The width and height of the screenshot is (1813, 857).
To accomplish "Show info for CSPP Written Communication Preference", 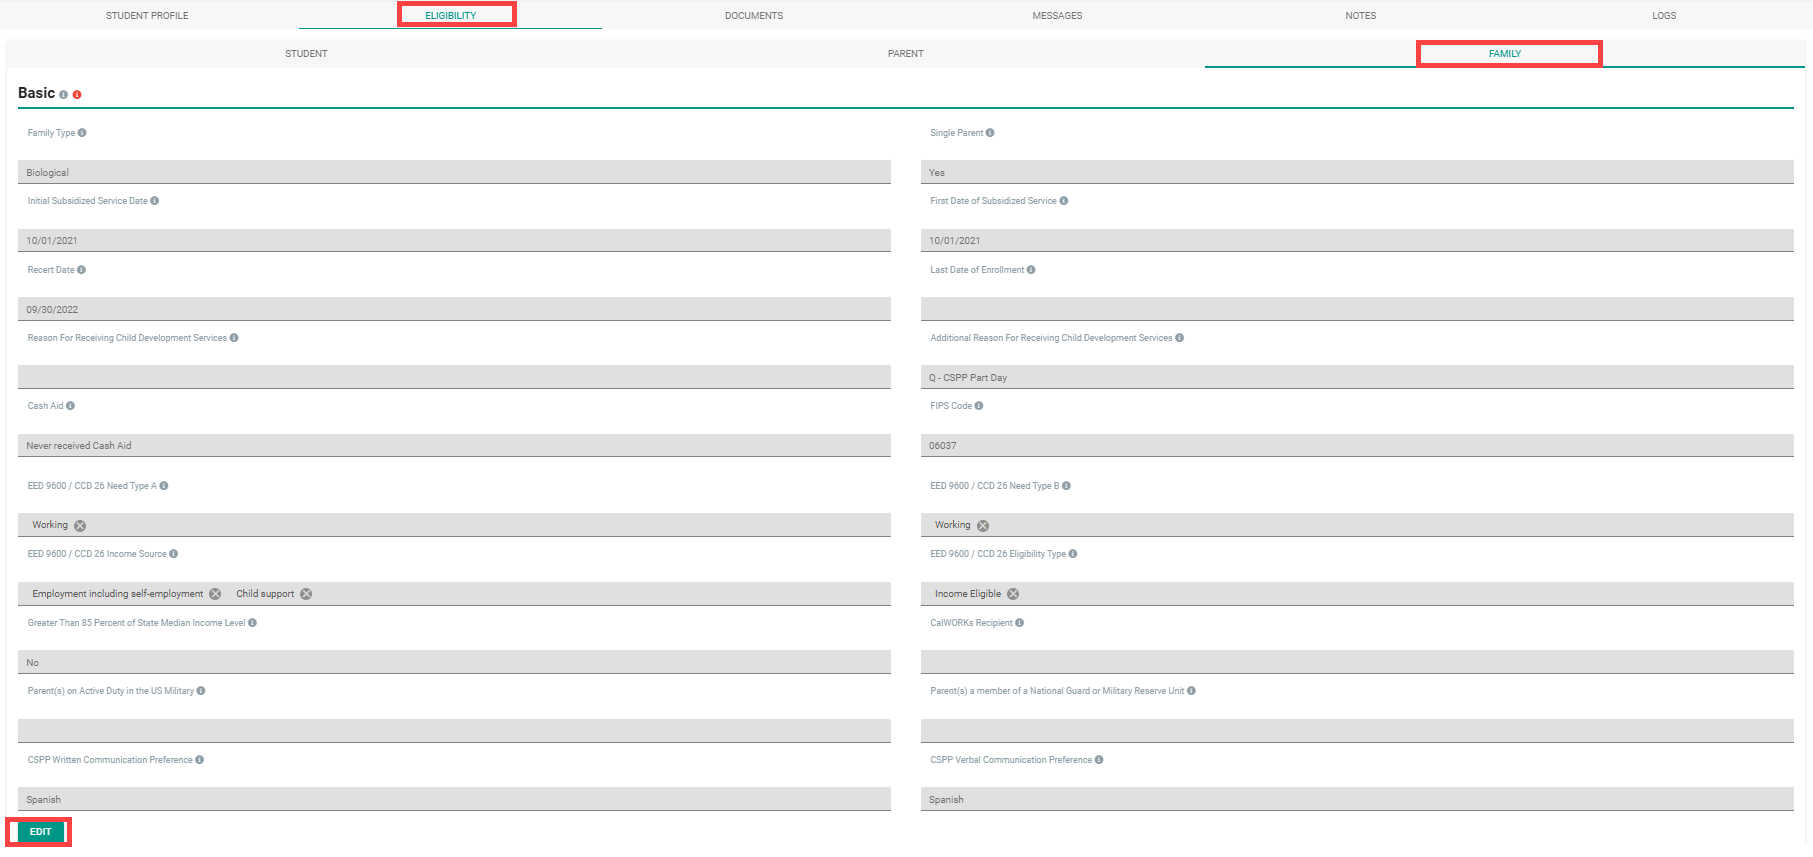I will (x=200, y=760).
